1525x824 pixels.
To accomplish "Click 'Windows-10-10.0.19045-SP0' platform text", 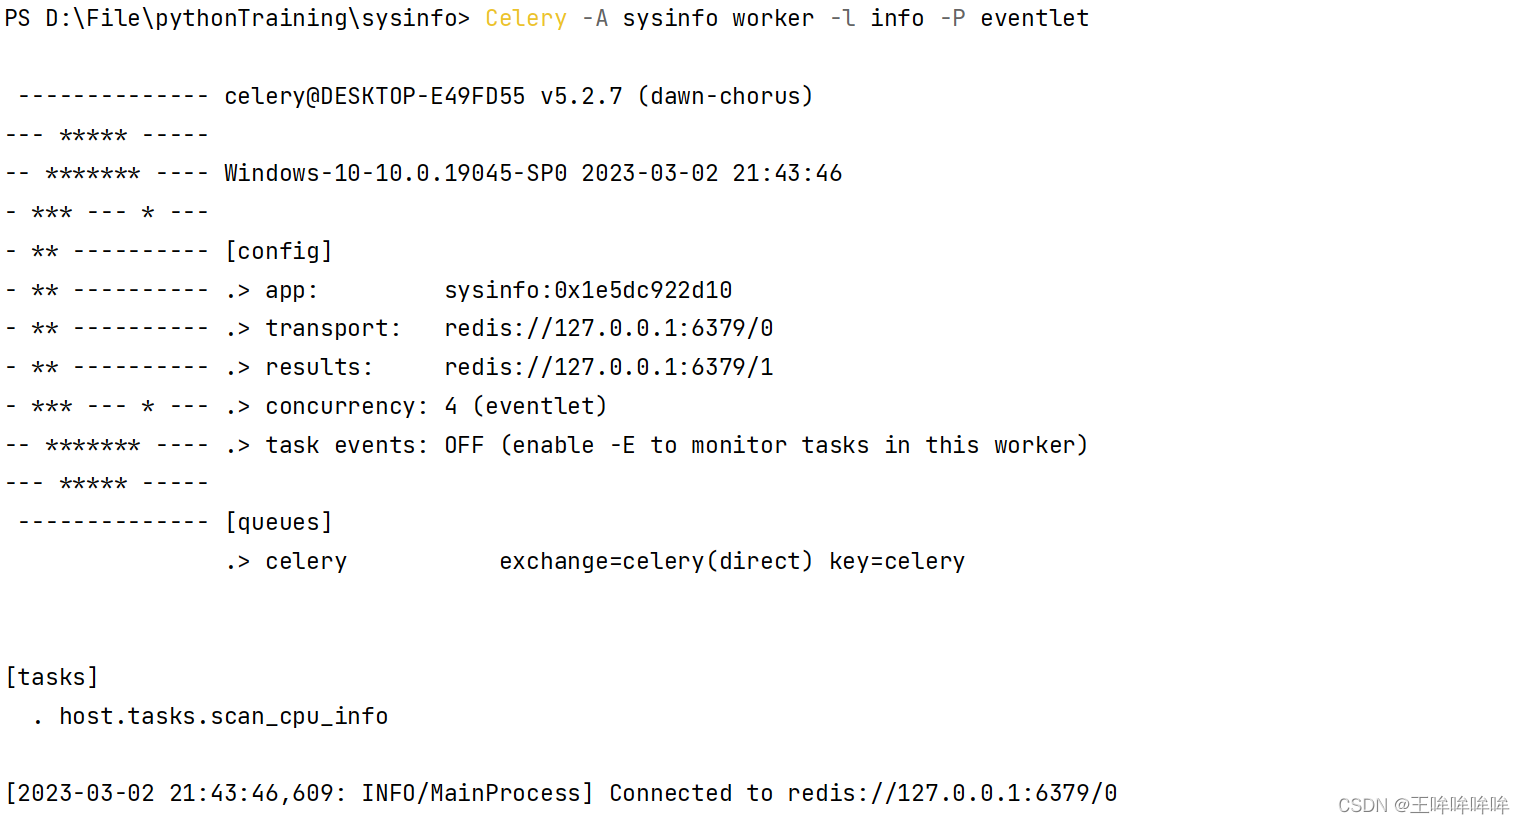I will 396,174.
